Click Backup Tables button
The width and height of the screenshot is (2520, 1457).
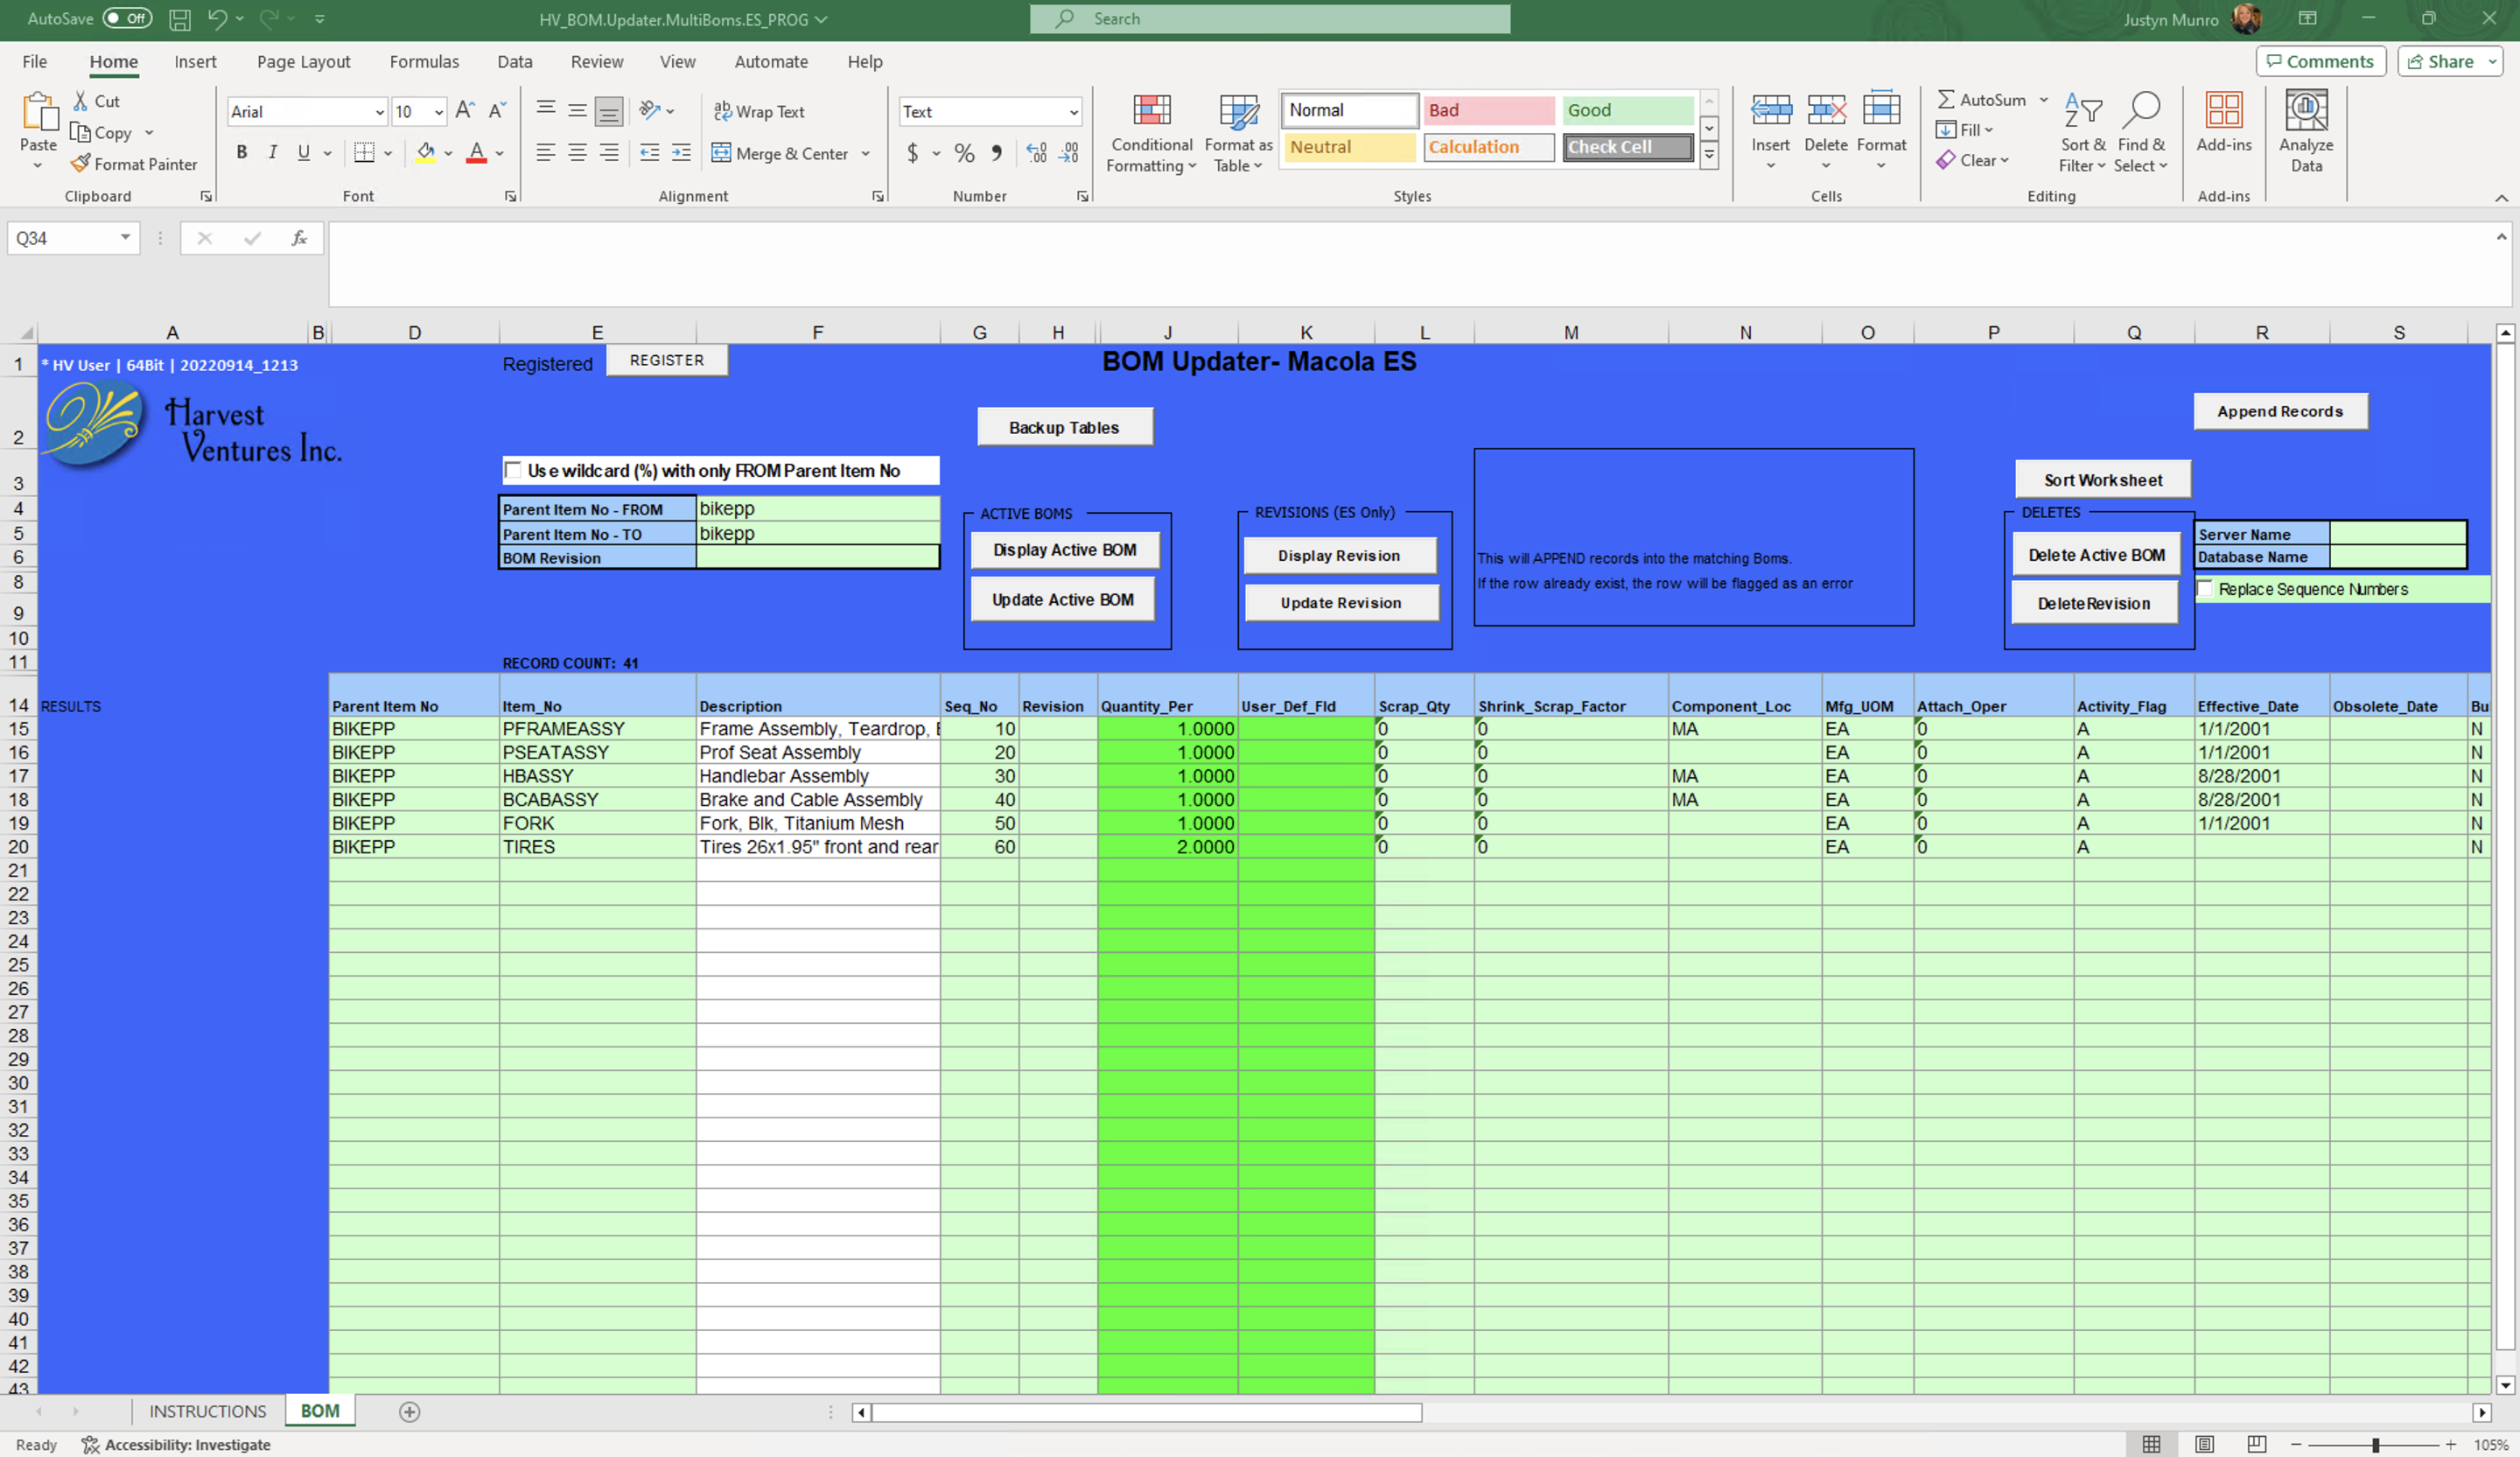coord(1064,427)
